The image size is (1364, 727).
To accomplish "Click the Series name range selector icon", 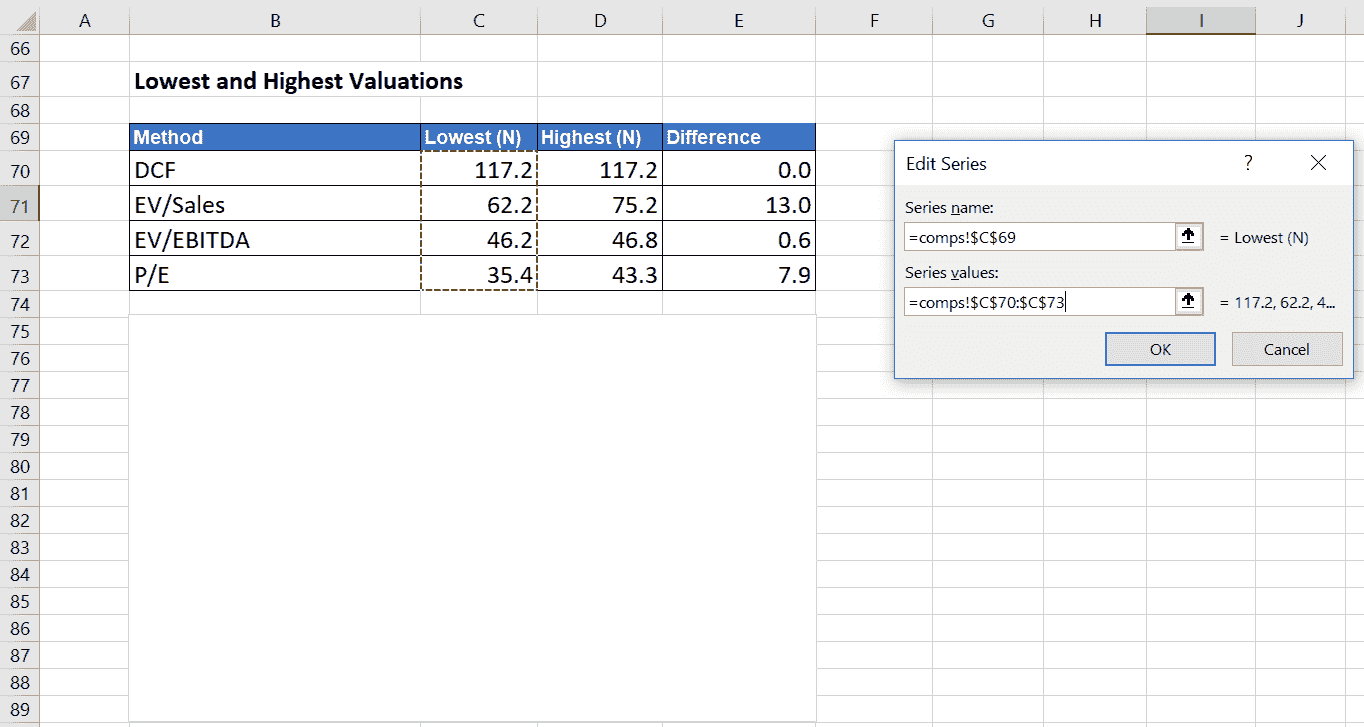I will (x=1189, y=236).
